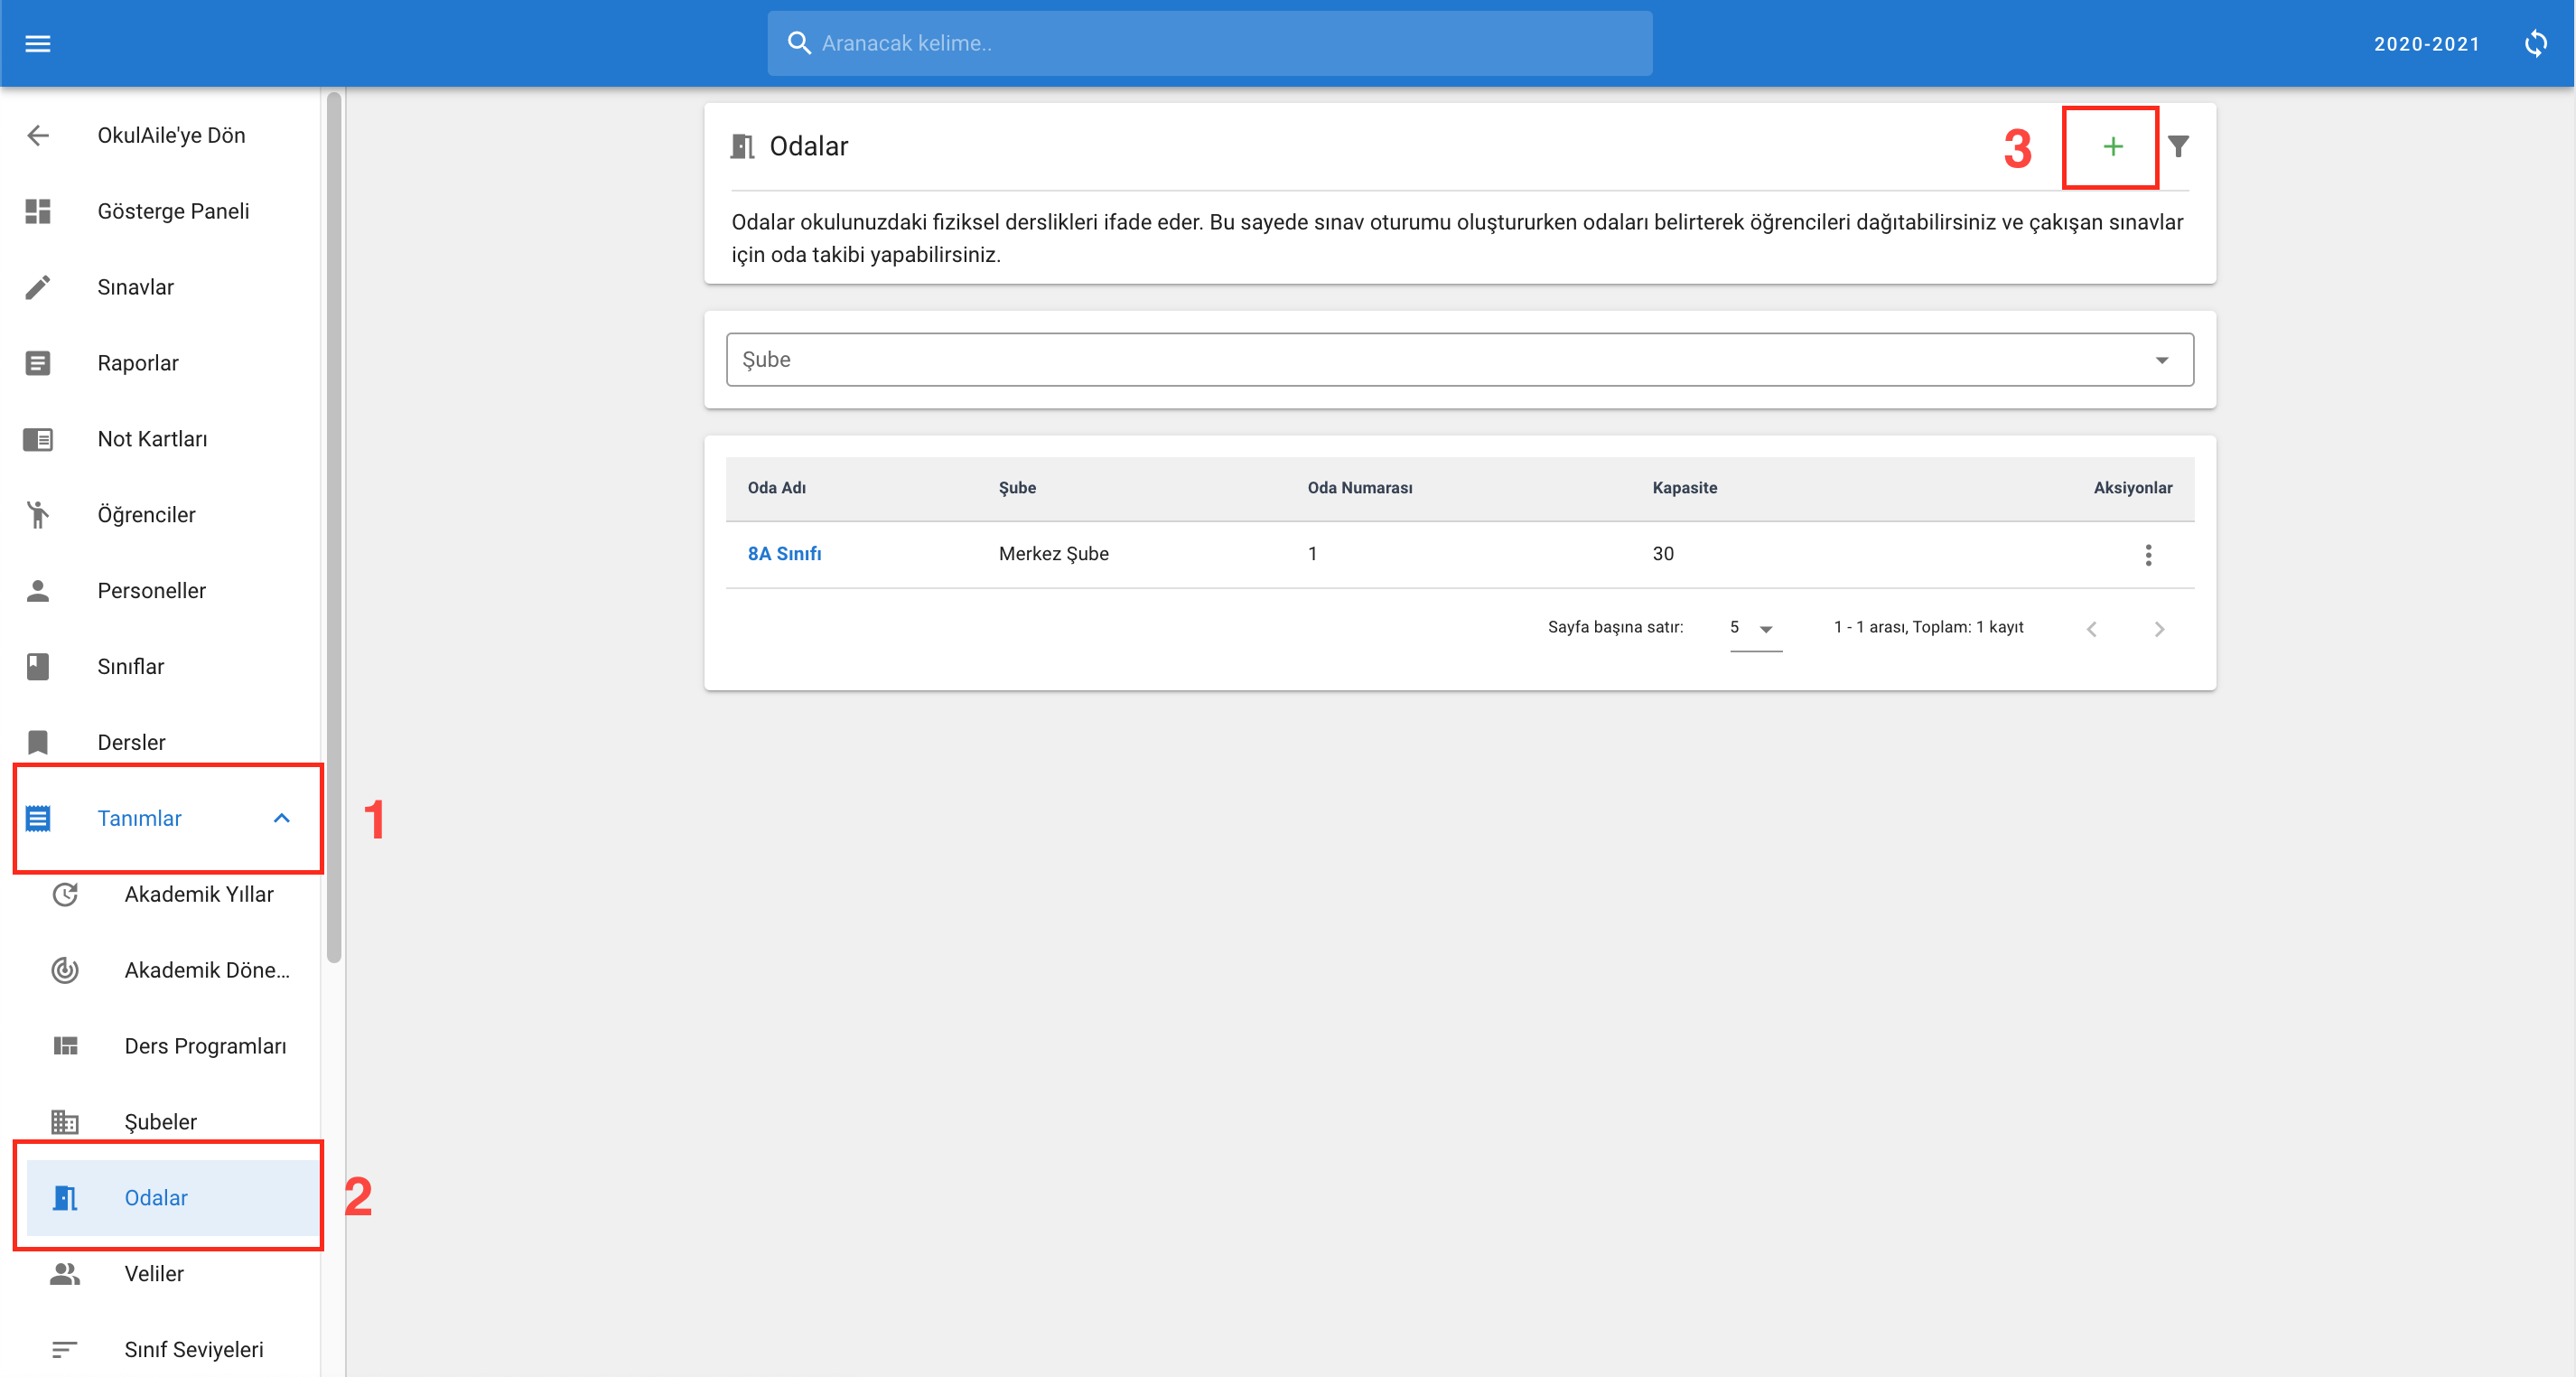Click the Kapasite column header
Screen dimensions: 2576x1377
click(x=1684, y=488)
